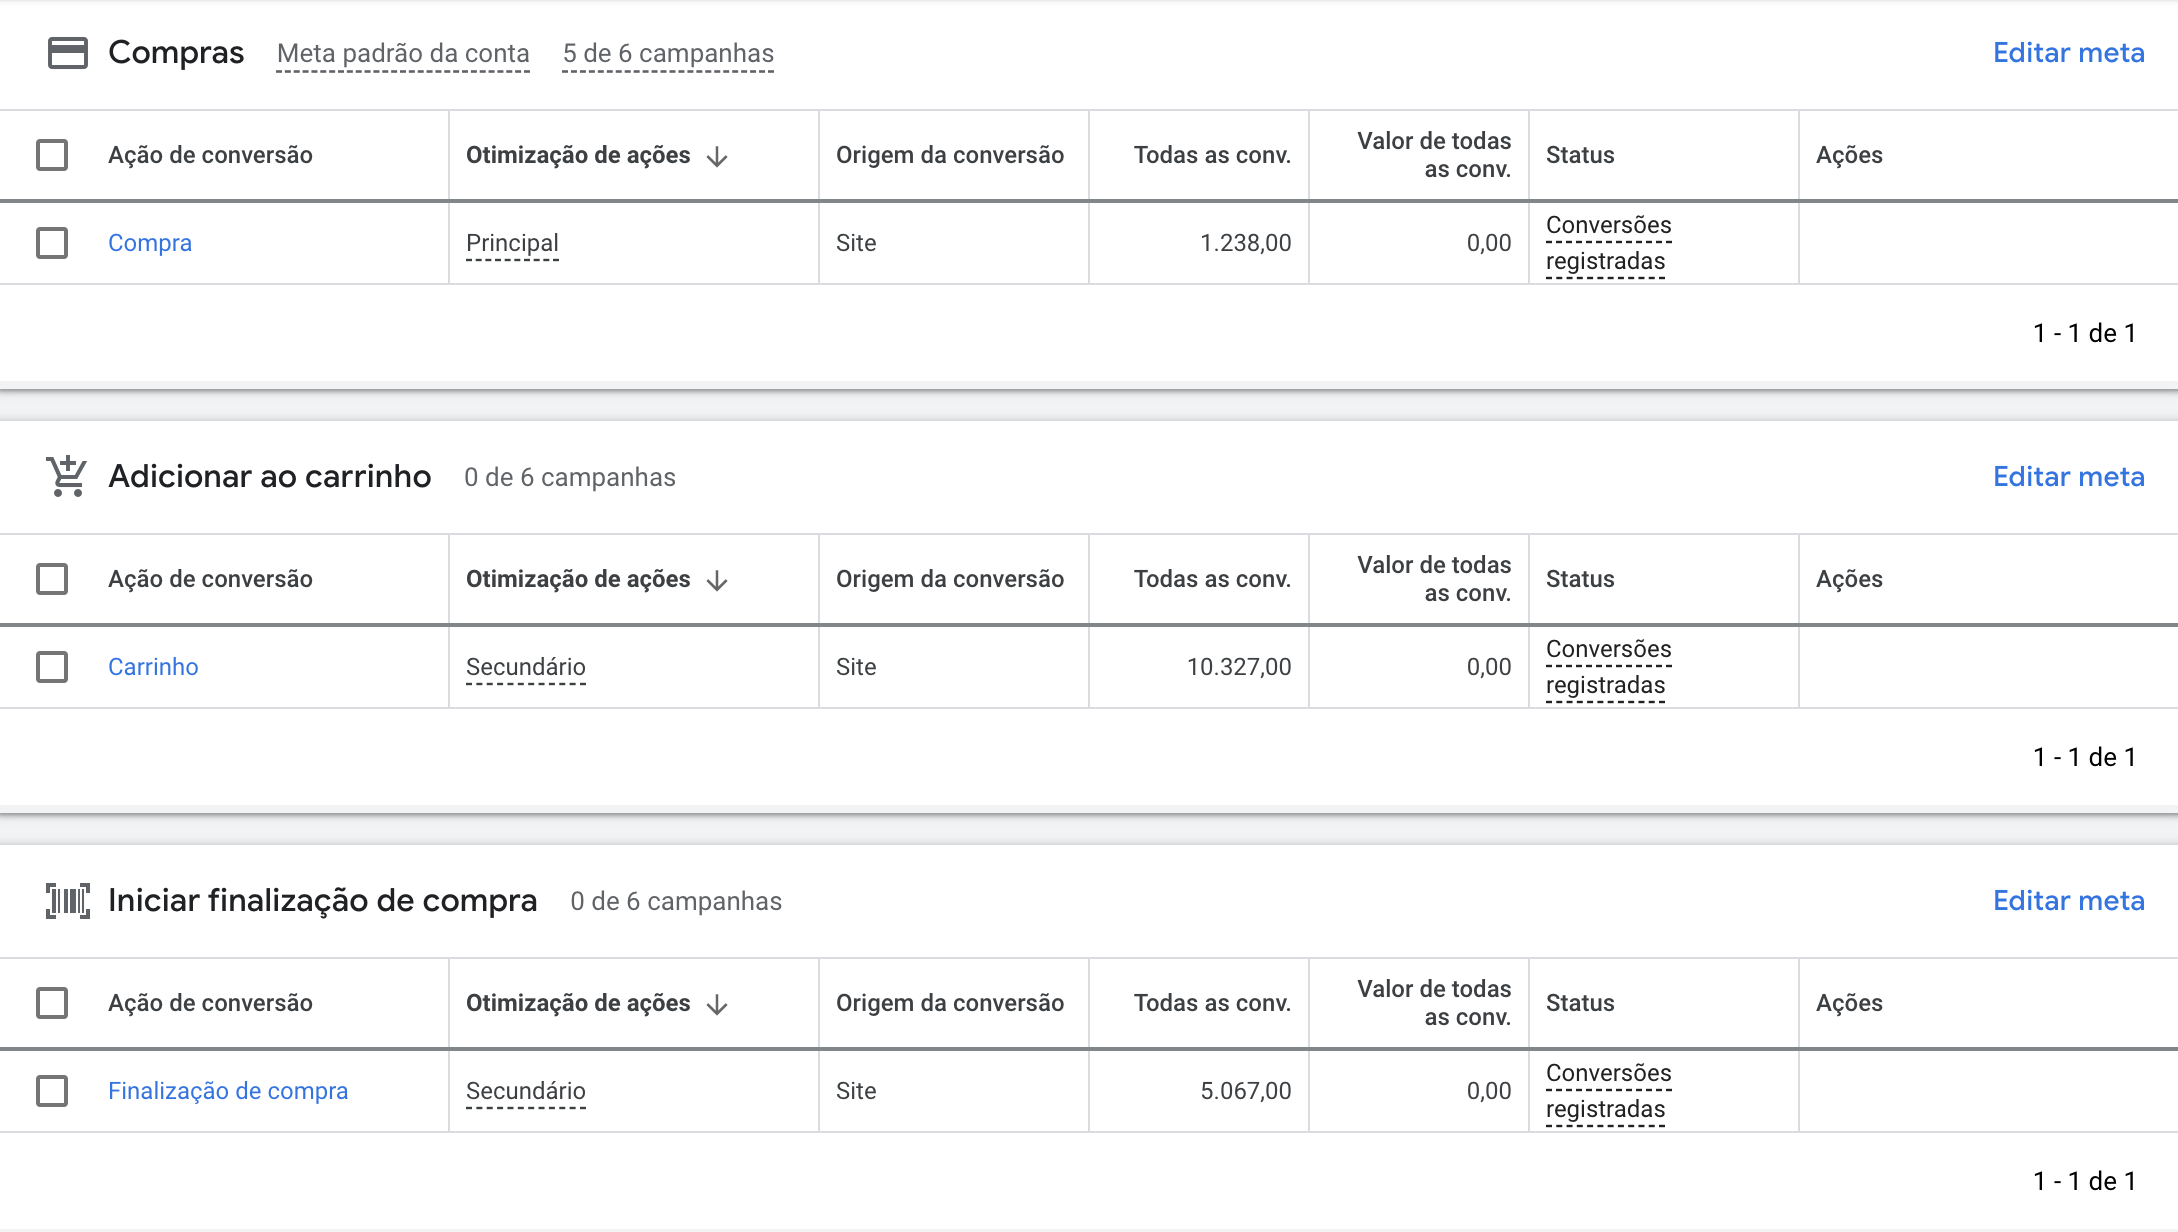Click Meta padrão da conta label
This screenshot has height=1232, width=2178.
[x=403, y=54]
